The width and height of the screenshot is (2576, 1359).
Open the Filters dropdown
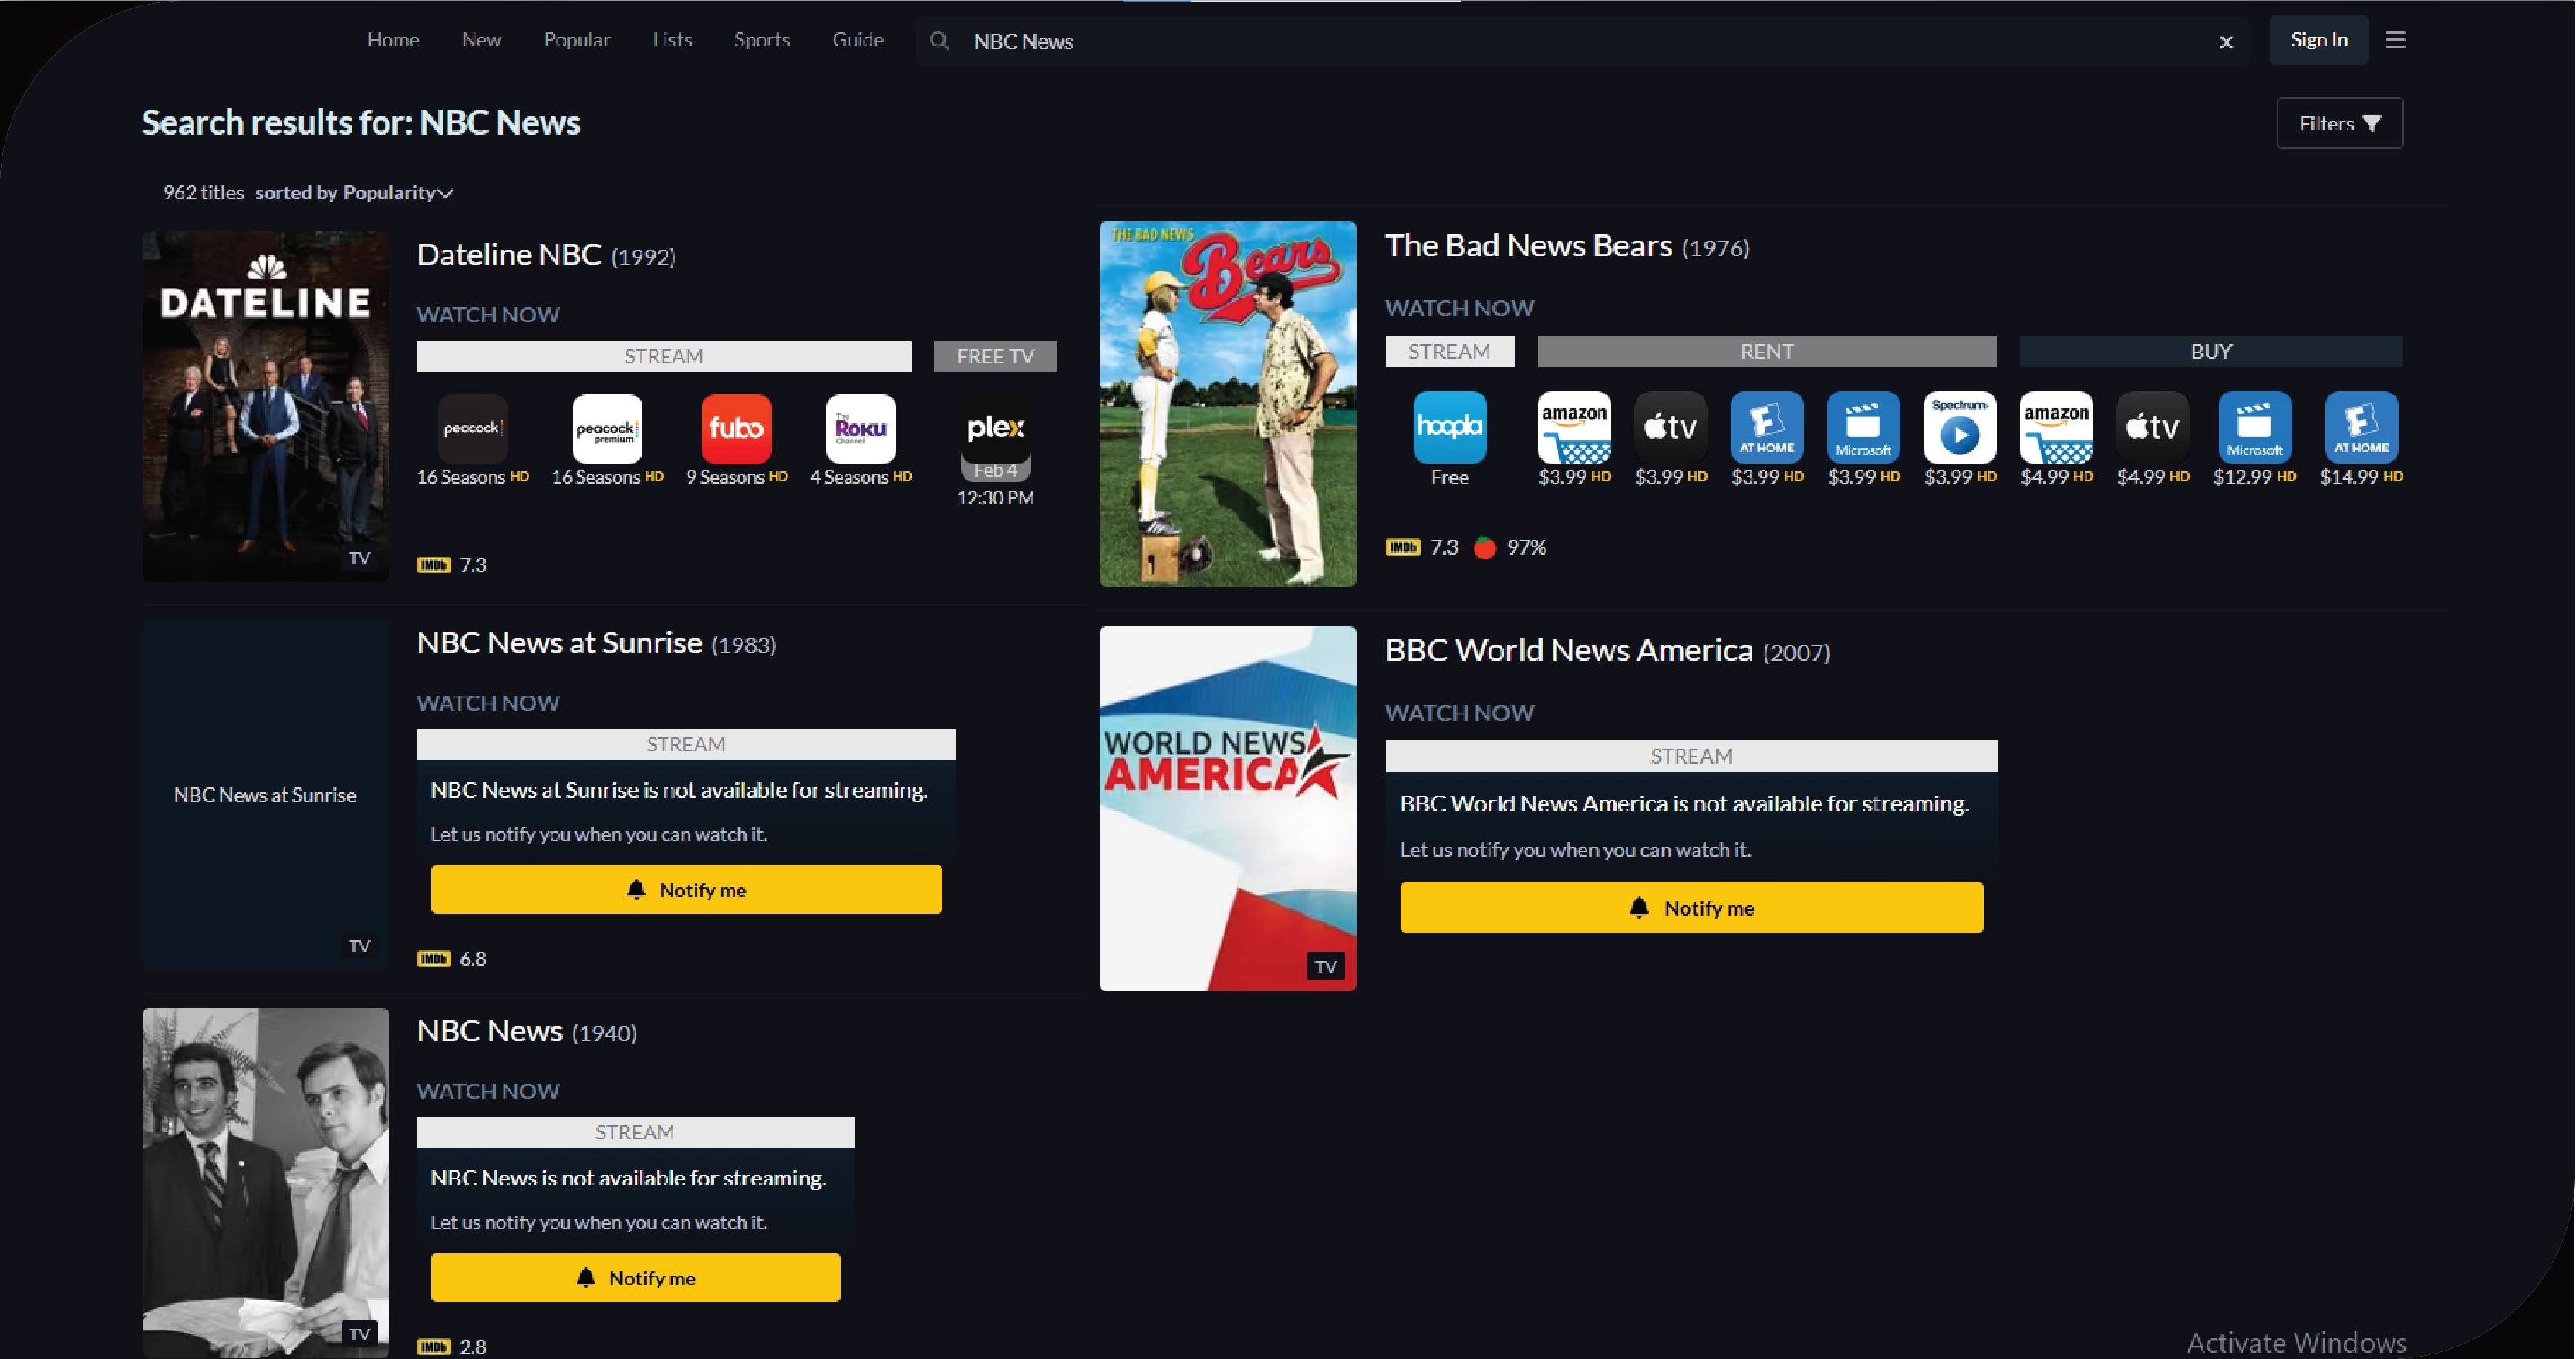[x=2339, y=123]
